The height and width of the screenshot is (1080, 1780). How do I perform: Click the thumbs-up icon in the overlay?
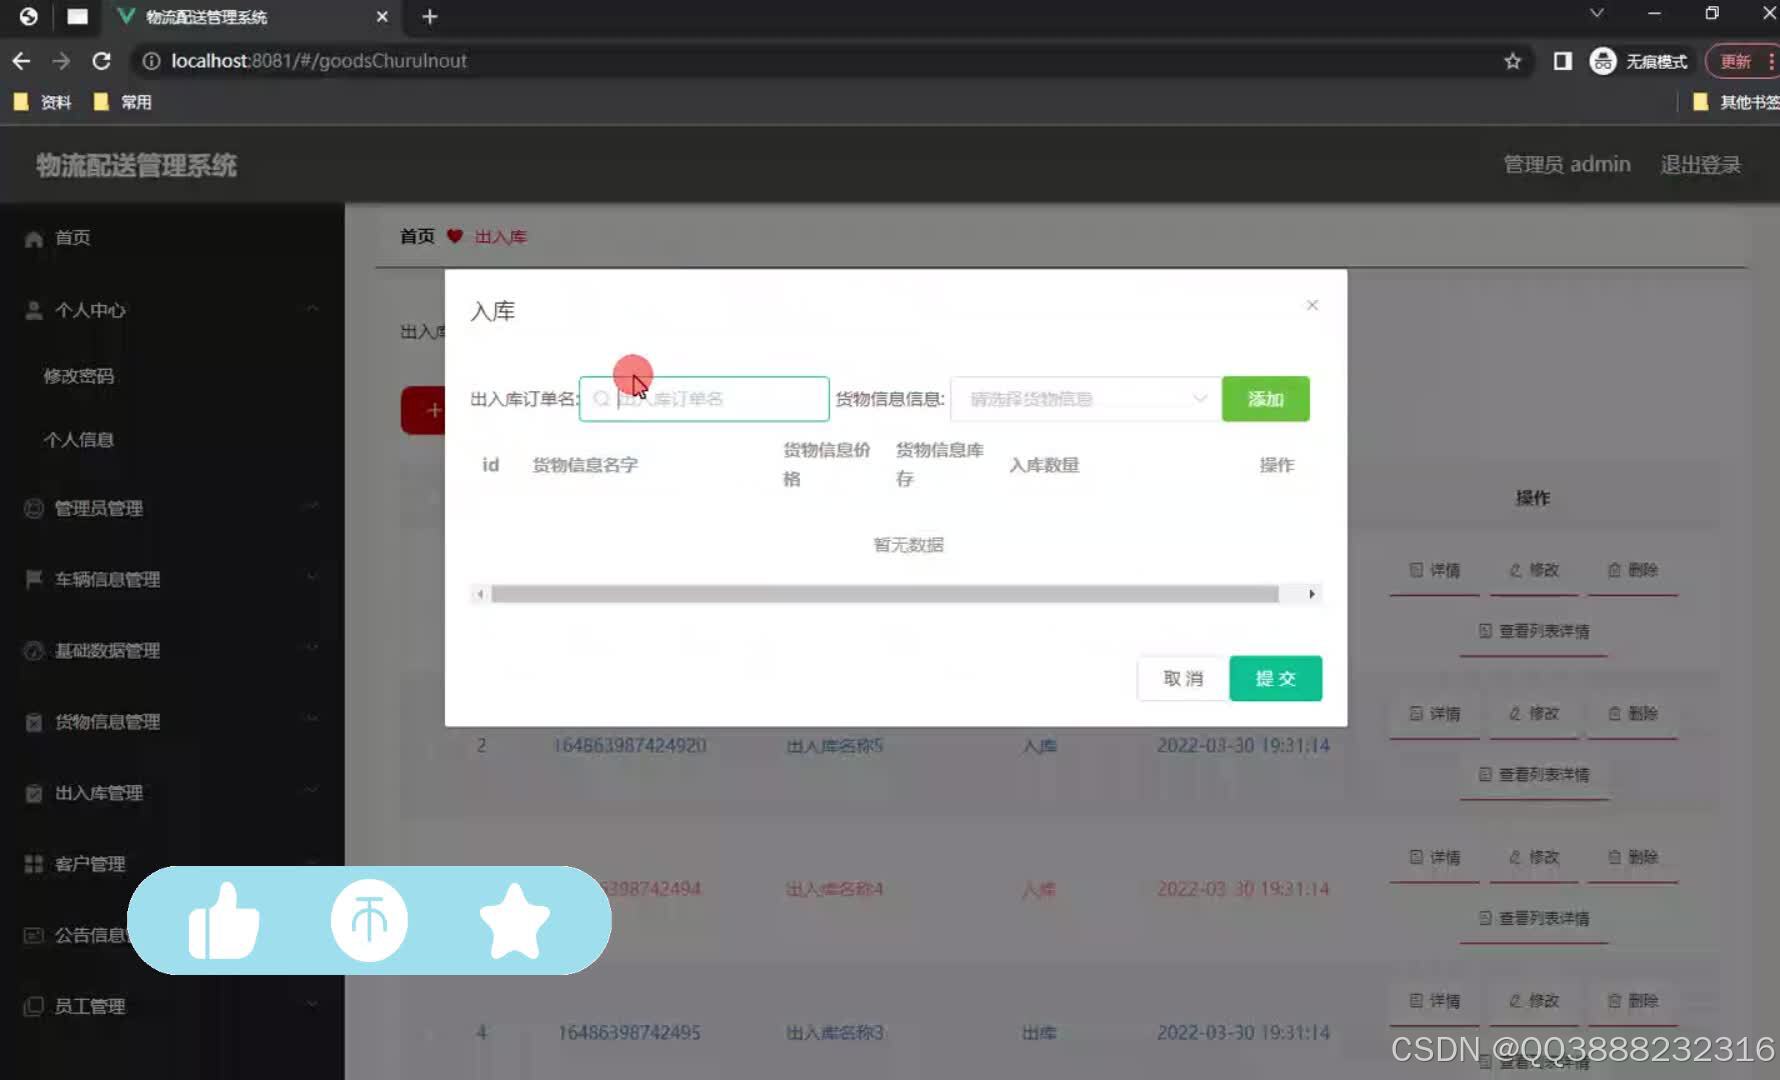click(x=224, y=919)
